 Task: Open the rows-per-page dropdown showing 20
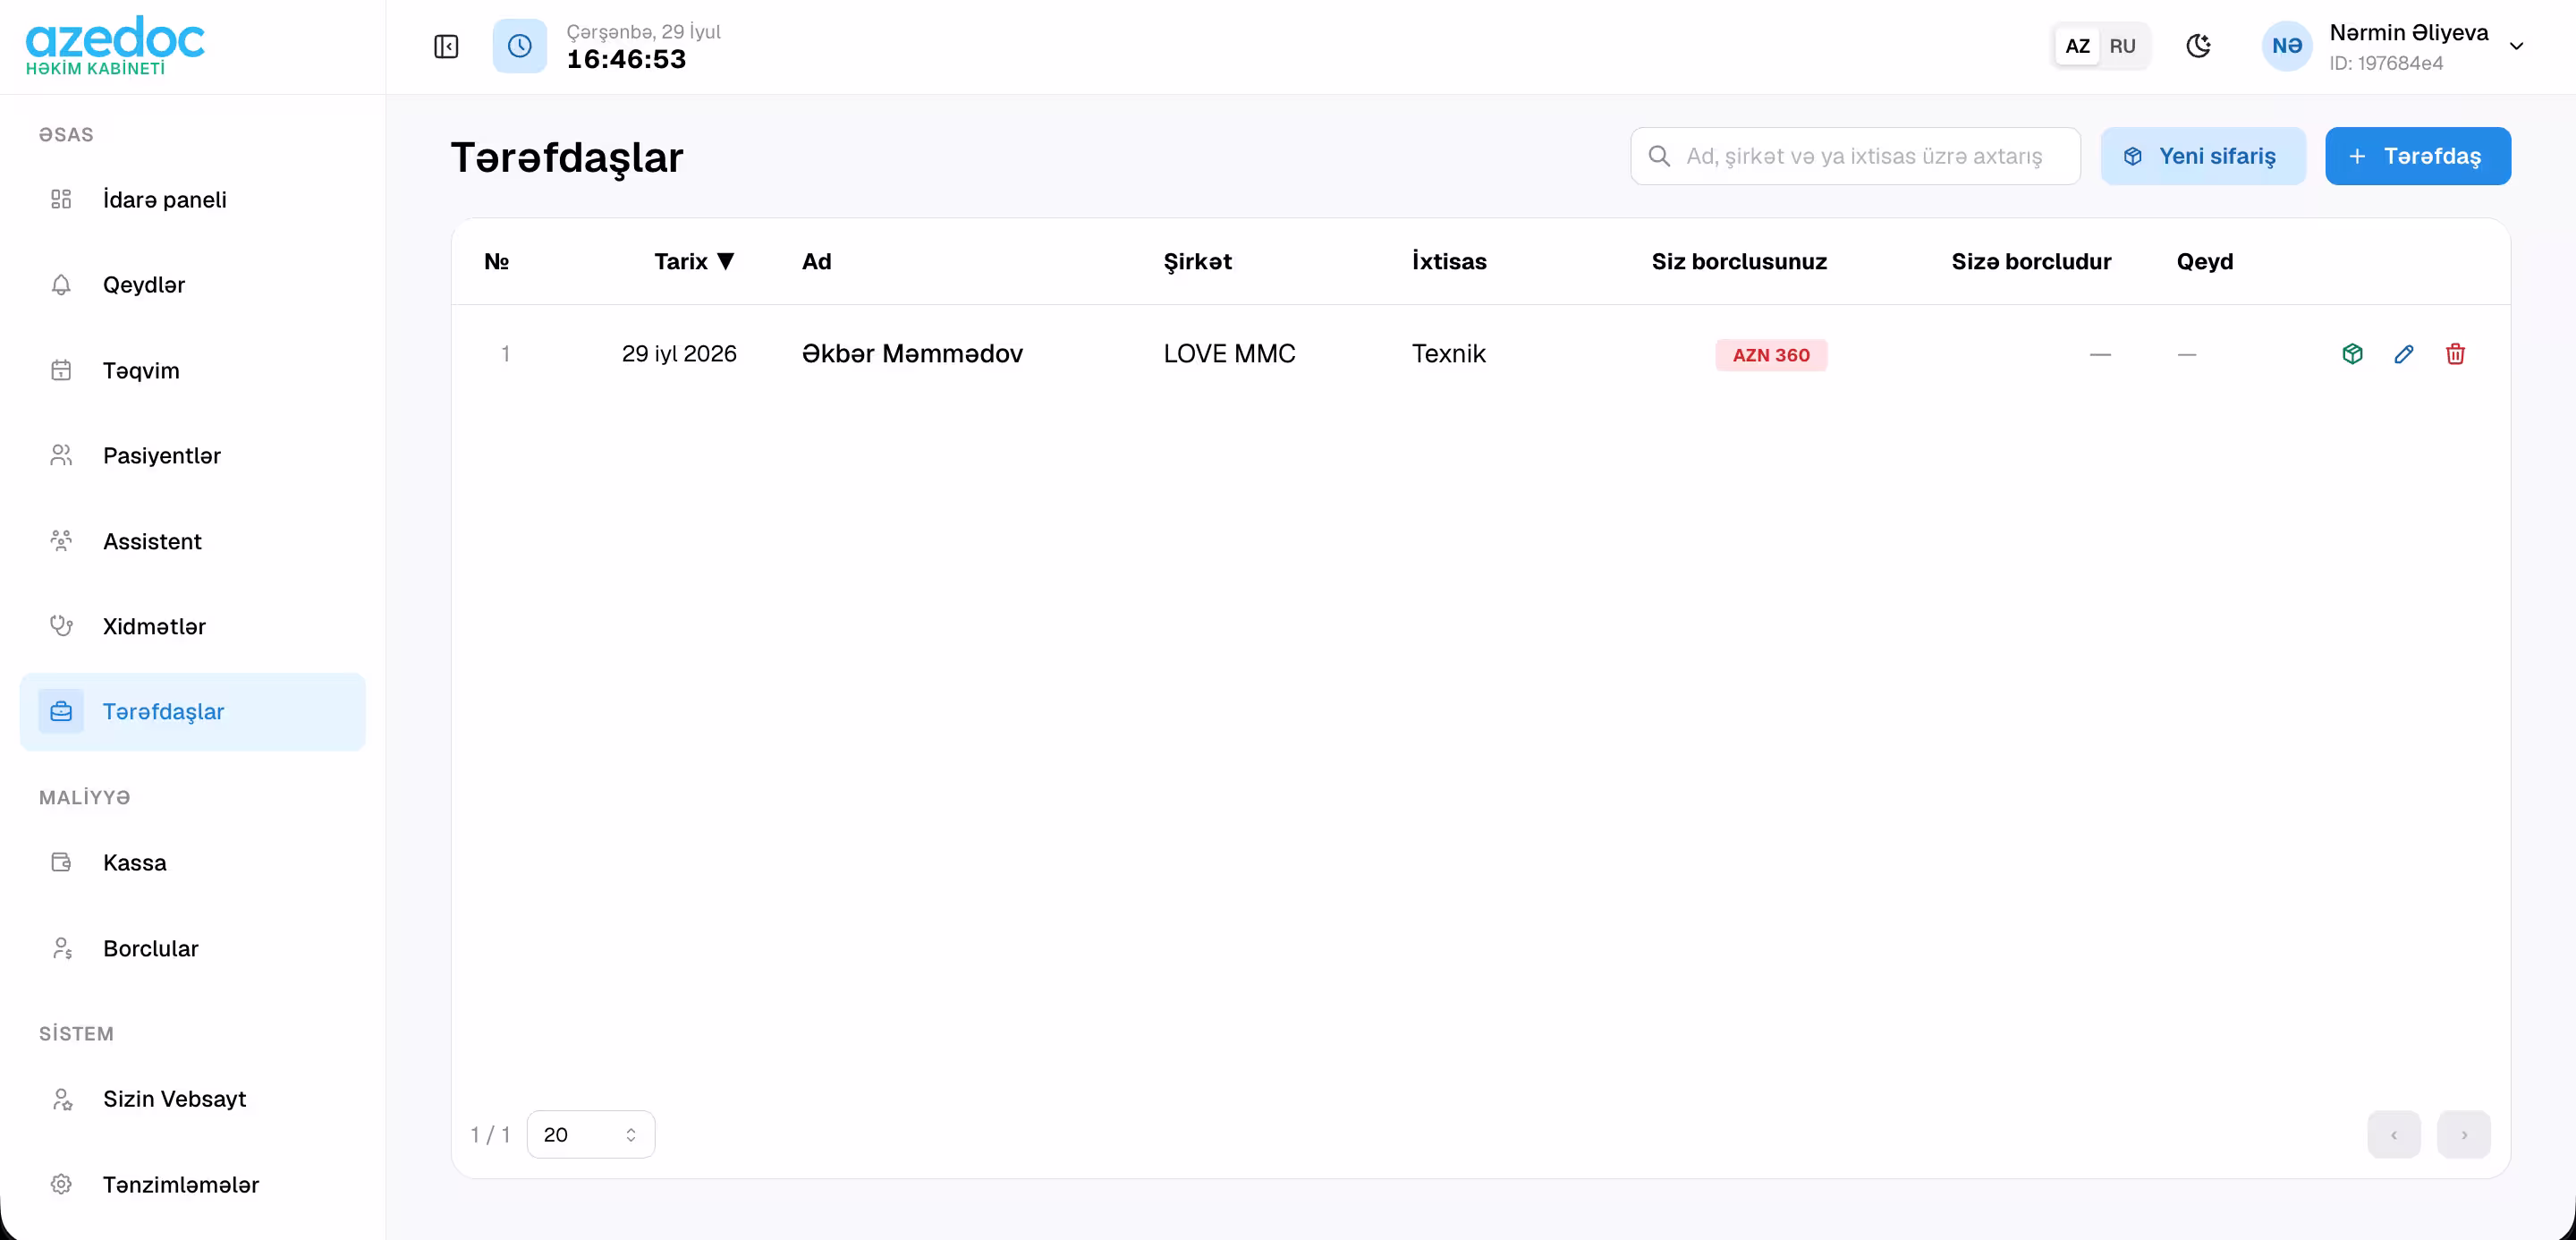591,1134
